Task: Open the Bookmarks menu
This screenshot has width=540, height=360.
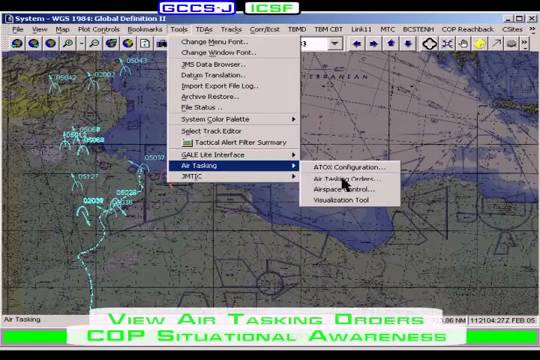Action: point(145,30)
